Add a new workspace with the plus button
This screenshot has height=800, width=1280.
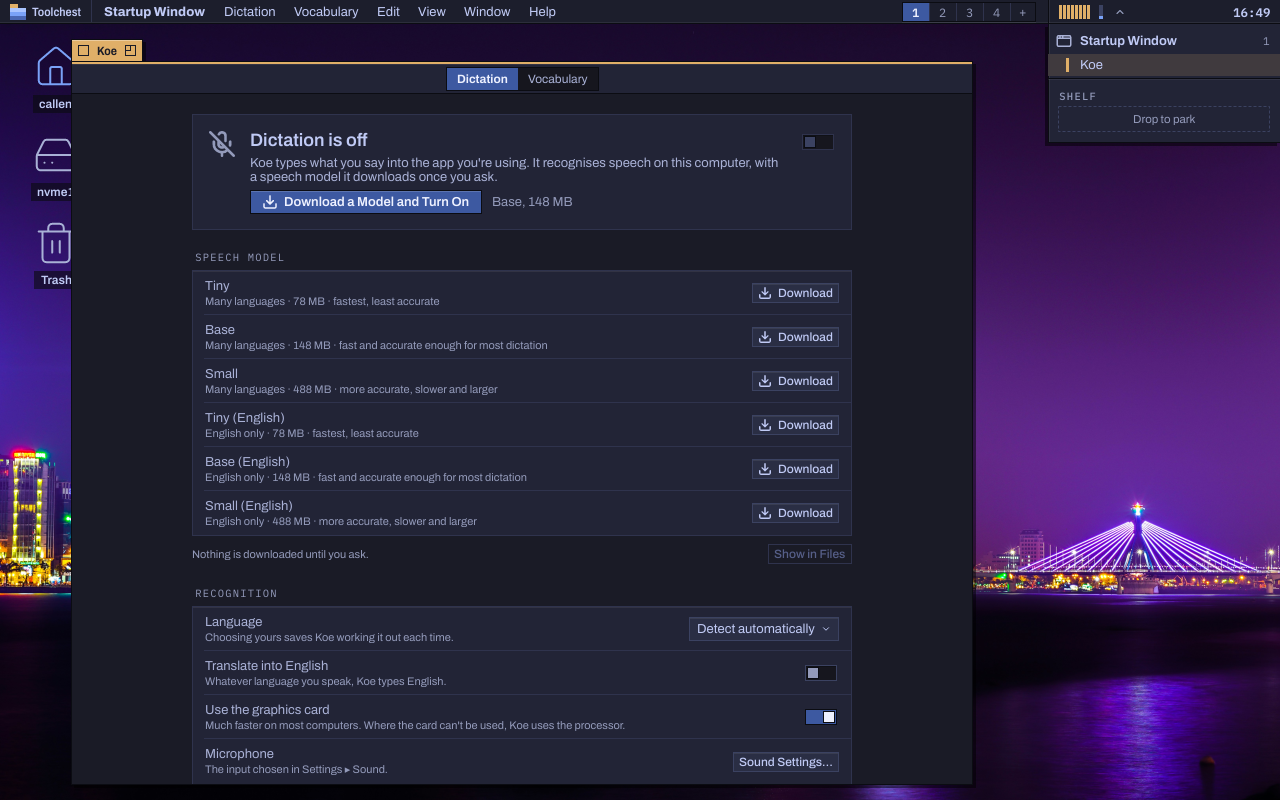pos(1022,12)
